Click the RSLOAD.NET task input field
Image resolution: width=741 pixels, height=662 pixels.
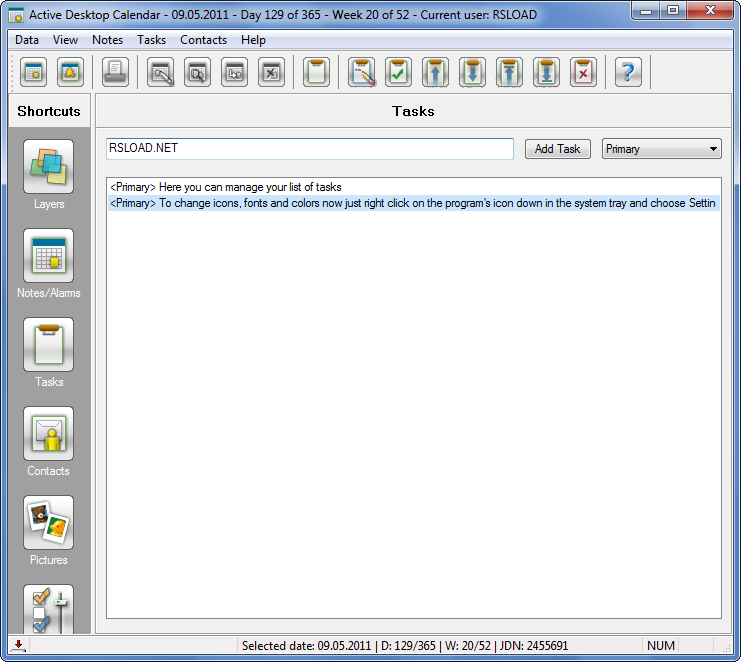pyautogui.click(x=310, y=148)
